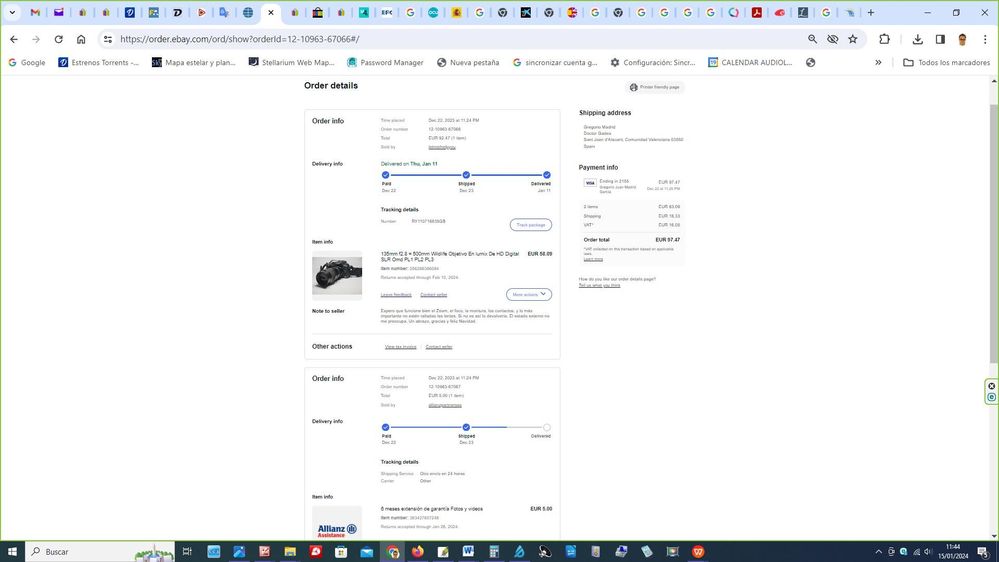Image resolution: width=999 pixels, height=562 pixels.
Task: Open the Configuración: Sincr... bookmark
Action: click(652, 62)
